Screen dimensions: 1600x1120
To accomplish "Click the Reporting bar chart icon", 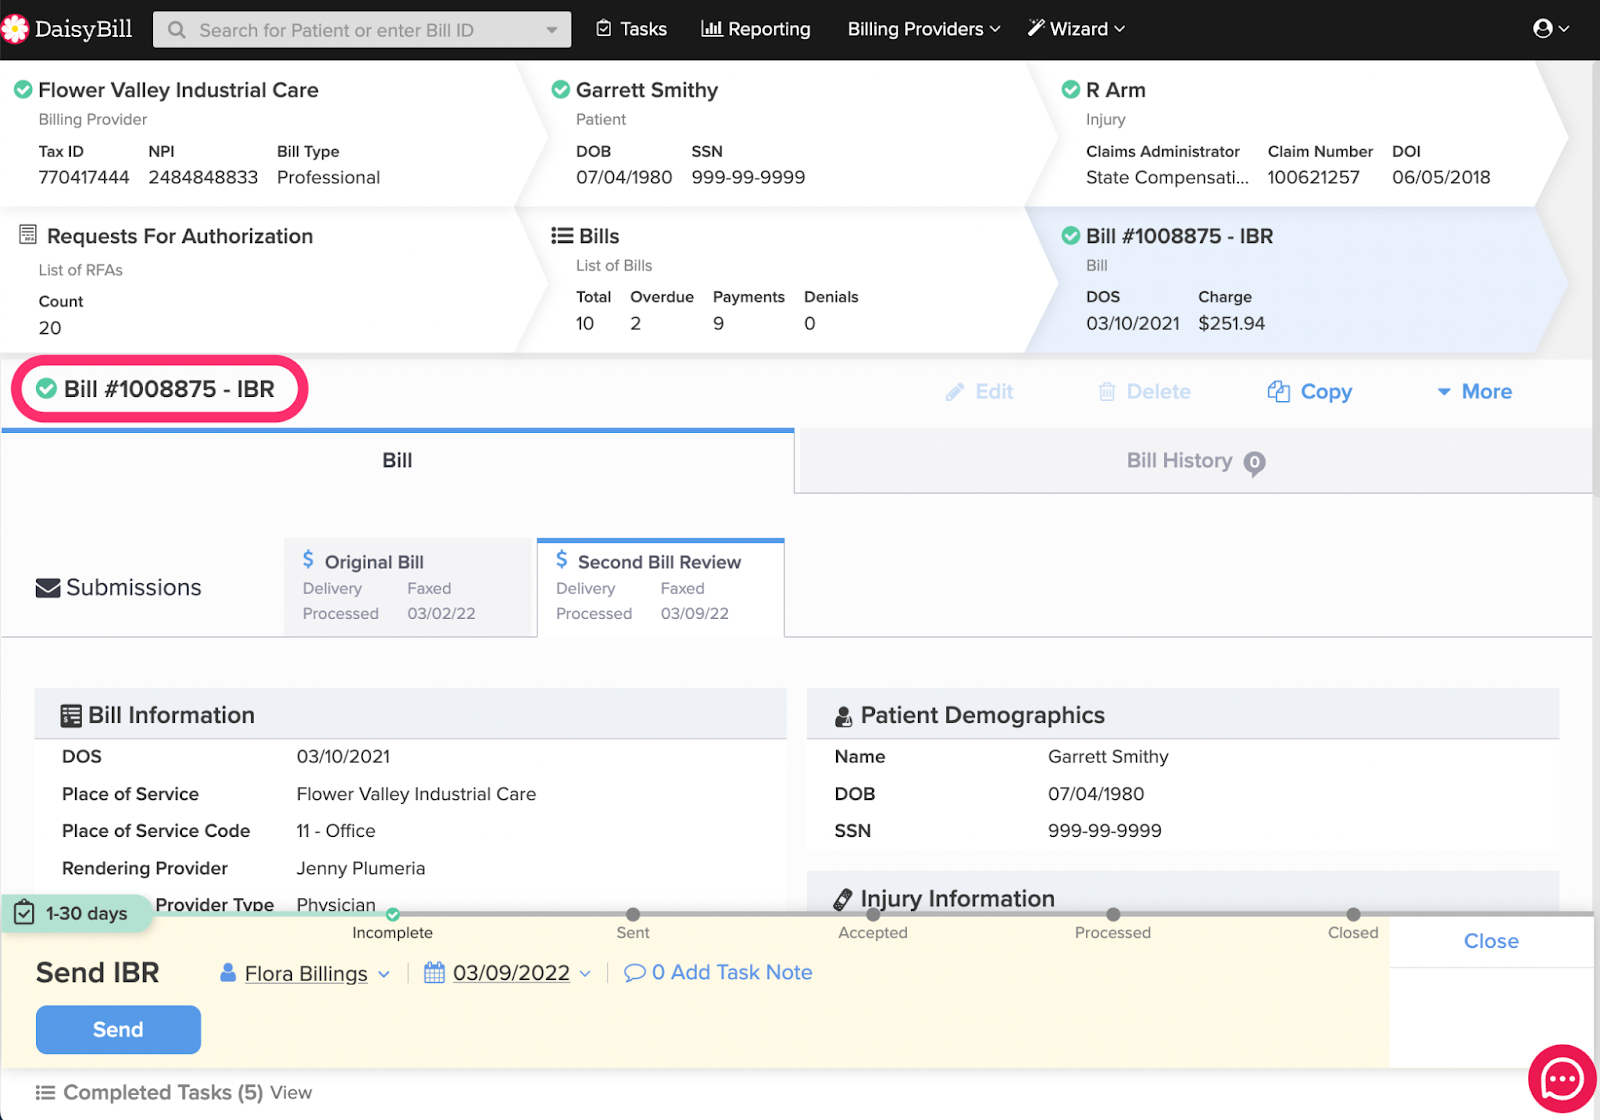I will coord(712,29).
